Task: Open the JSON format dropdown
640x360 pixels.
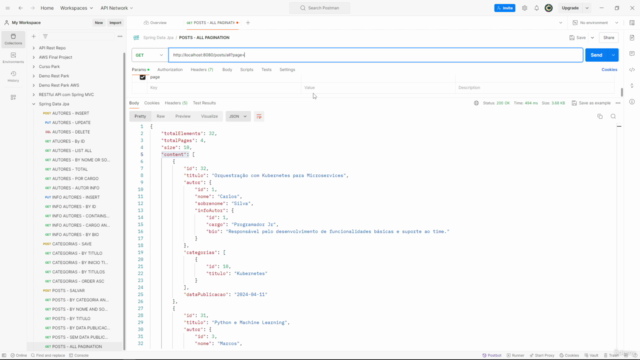Action: point(238,116)
